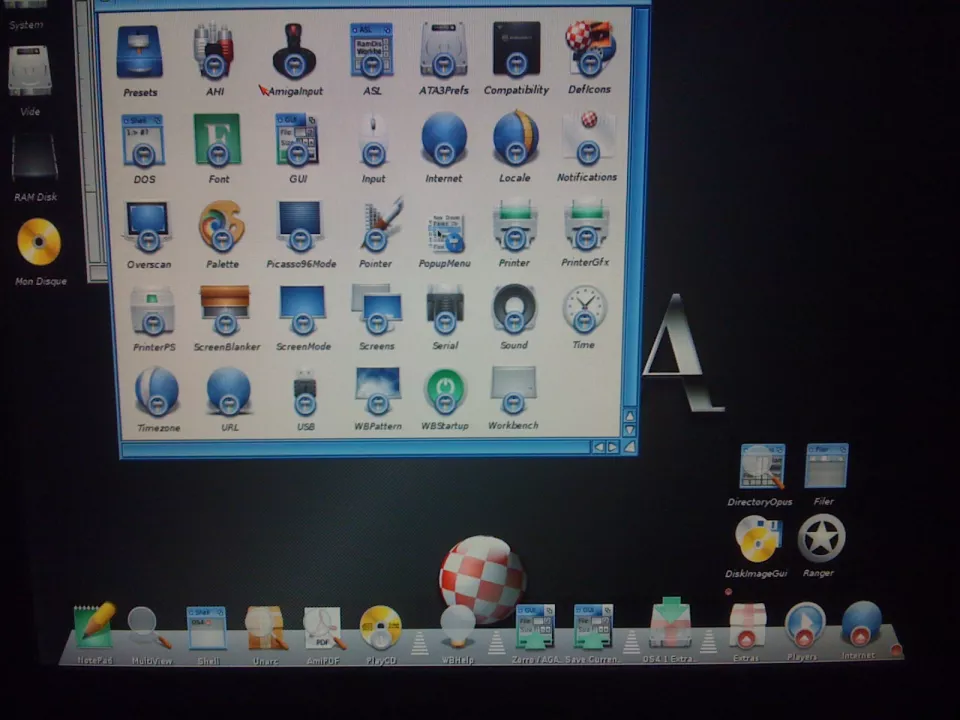Open the Locale globe icon
Image resolution: width=960 pixels, height=720 pixels.
click(x=516, y=140)
